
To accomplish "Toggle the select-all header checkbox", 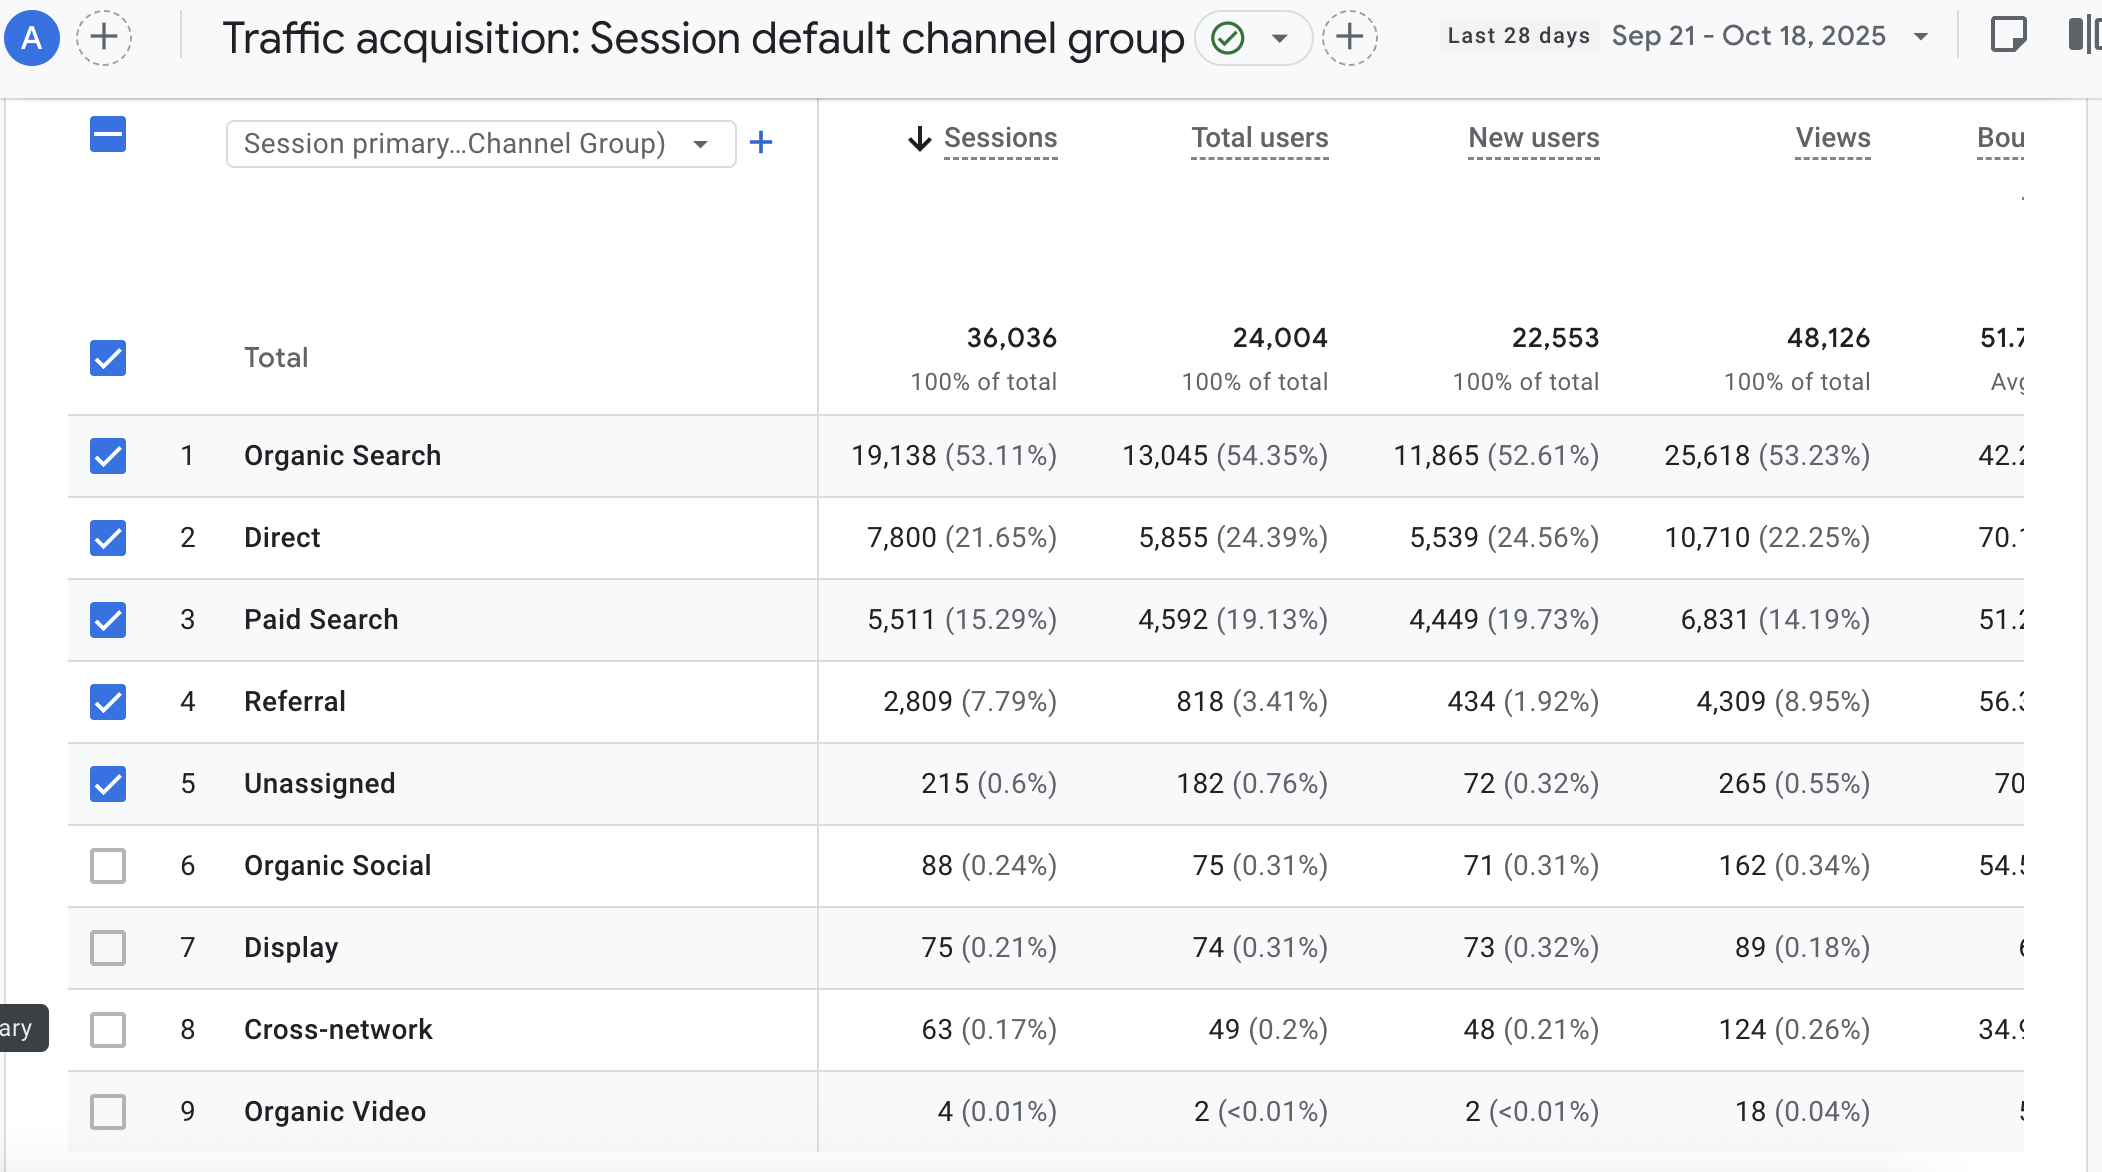I will coord(108,134).
